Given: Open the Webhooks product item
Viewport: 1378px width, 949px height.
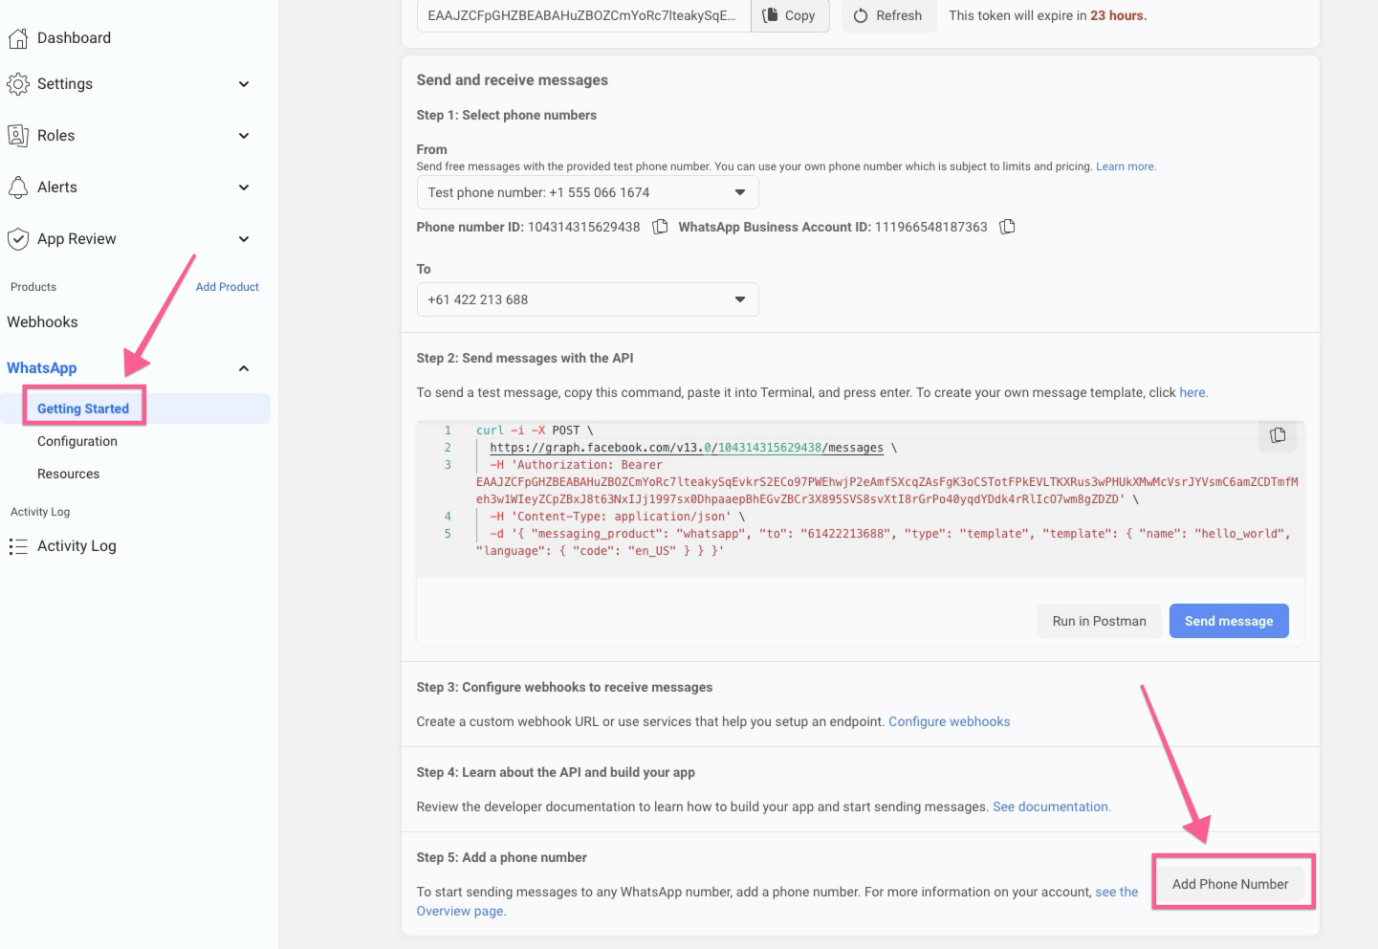Looking at the screenshot, I should click(42, 322).
